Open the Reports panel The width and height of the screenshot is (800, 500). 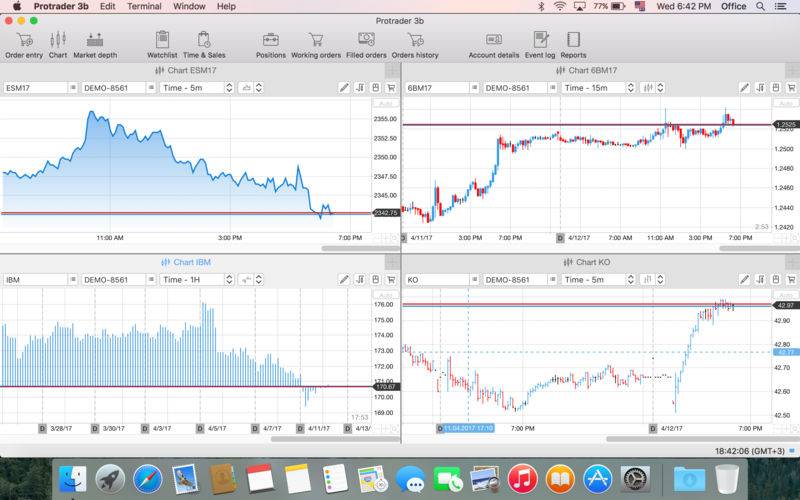click(x=573, y=45)
